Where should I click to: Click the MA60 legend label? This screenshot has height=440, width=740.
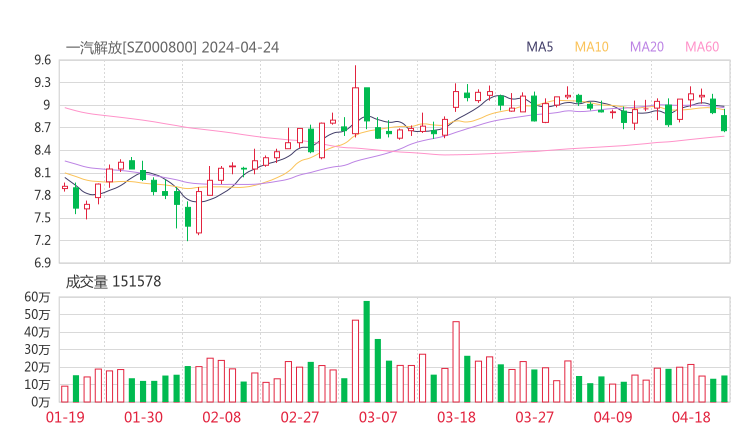[x=702, y=47]
